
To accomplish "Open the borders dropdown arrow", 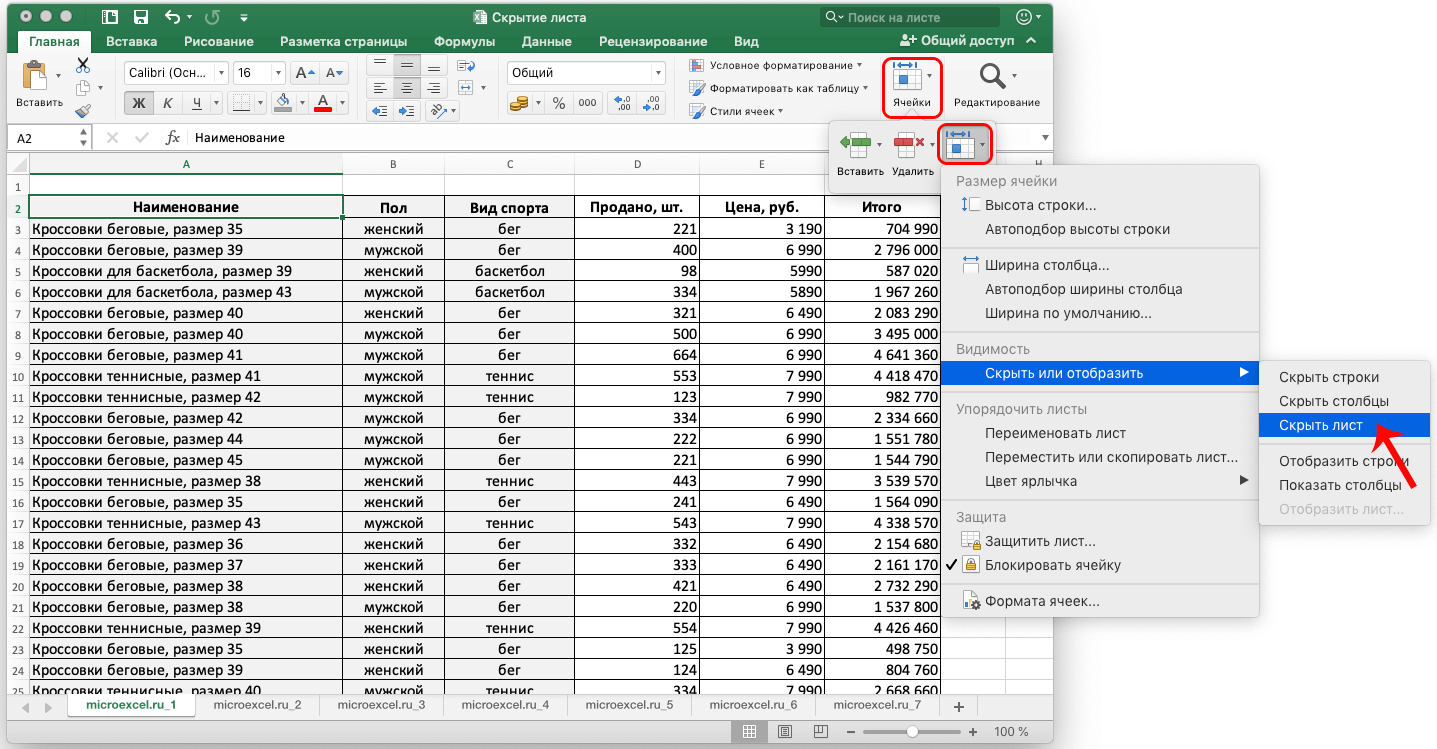I will coord(258,103).
